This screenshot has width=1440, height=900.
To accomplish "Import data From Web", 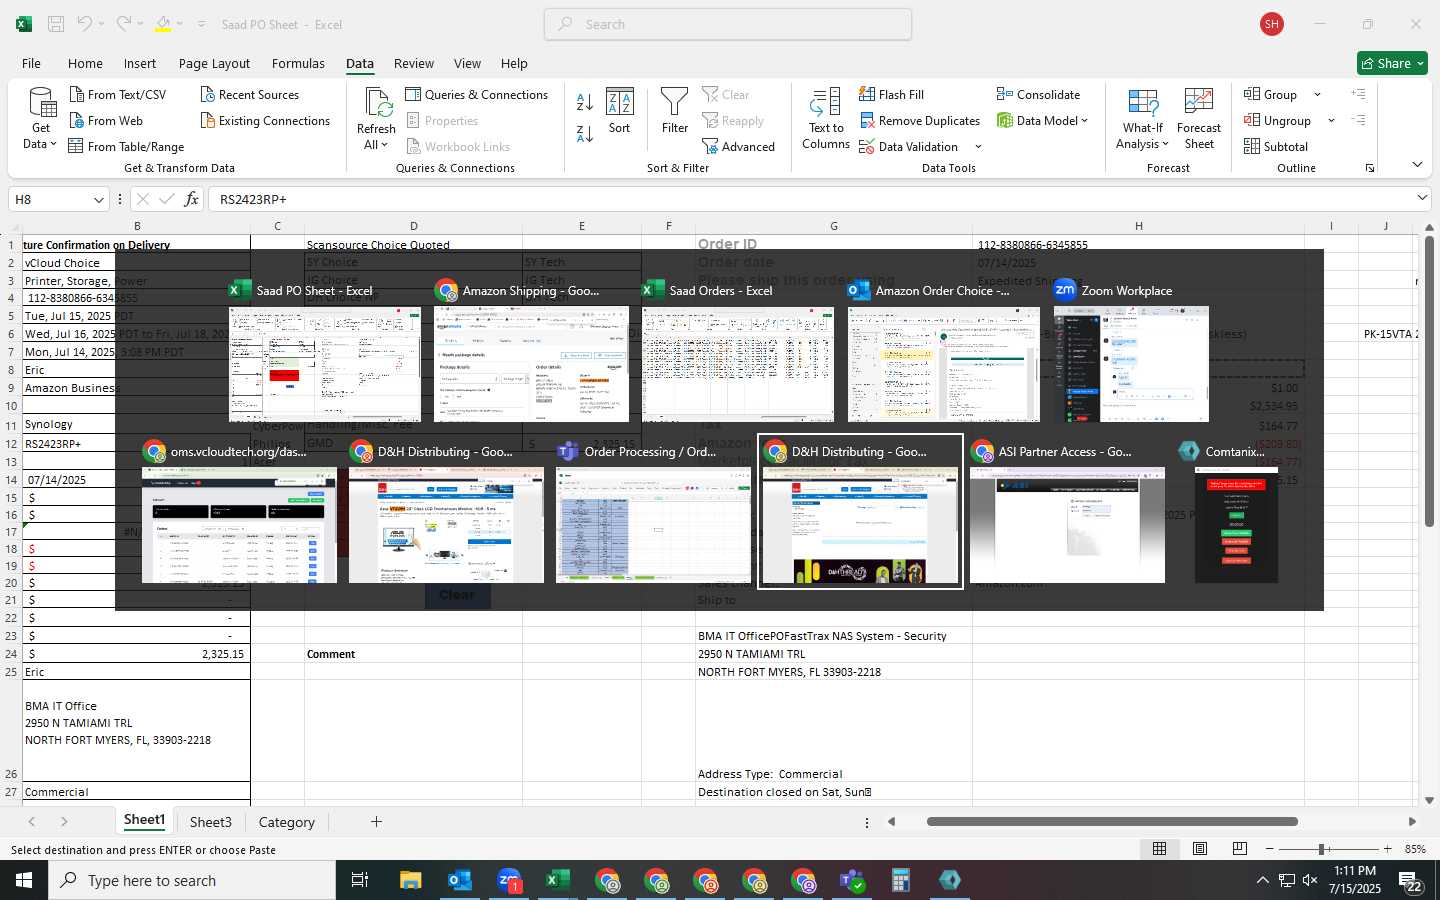I will pyautogui.click(x=106, y=120).
